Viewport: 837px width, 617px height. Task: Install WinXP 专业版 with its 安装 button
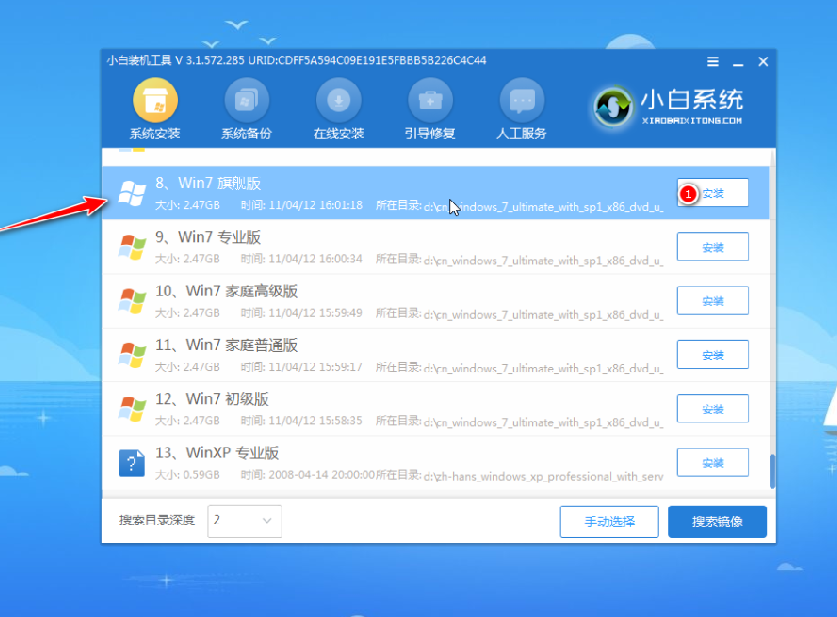713,462
